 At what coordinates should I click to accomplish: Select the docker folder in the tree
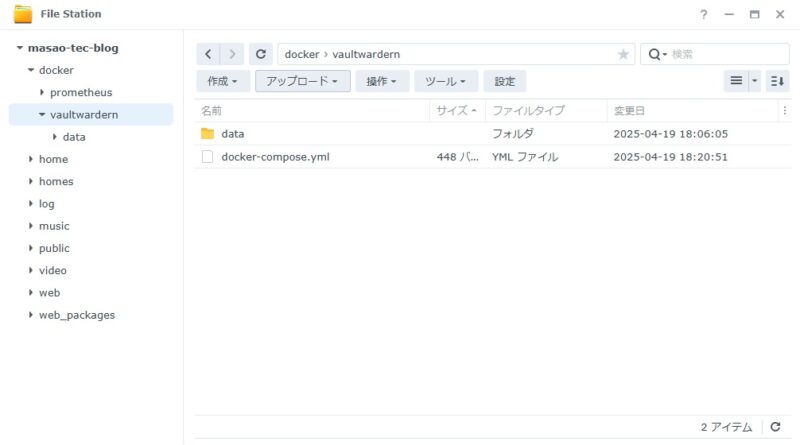56,70
